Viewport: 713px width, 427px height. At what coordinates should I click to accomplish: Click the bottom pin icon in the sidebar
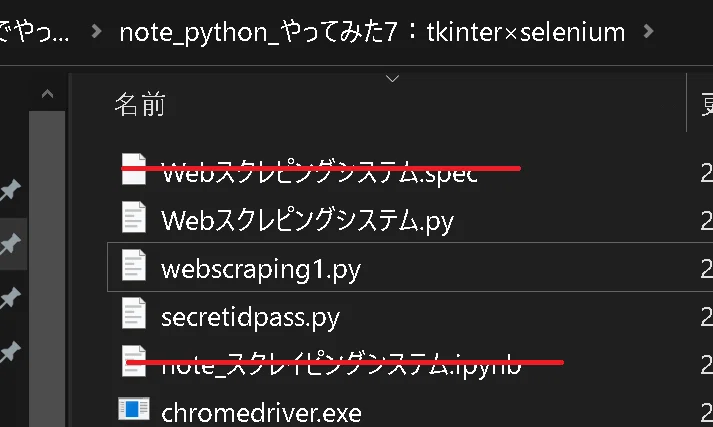coord(10,352)
